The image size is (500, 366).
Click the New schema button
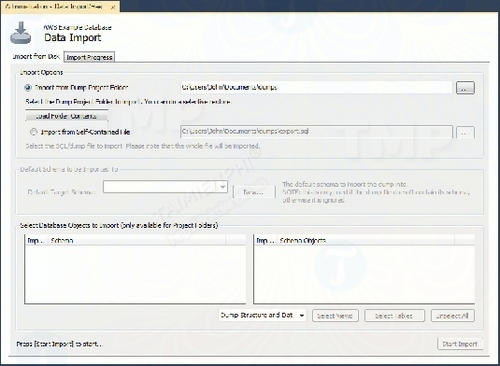(x=254, y=192)
